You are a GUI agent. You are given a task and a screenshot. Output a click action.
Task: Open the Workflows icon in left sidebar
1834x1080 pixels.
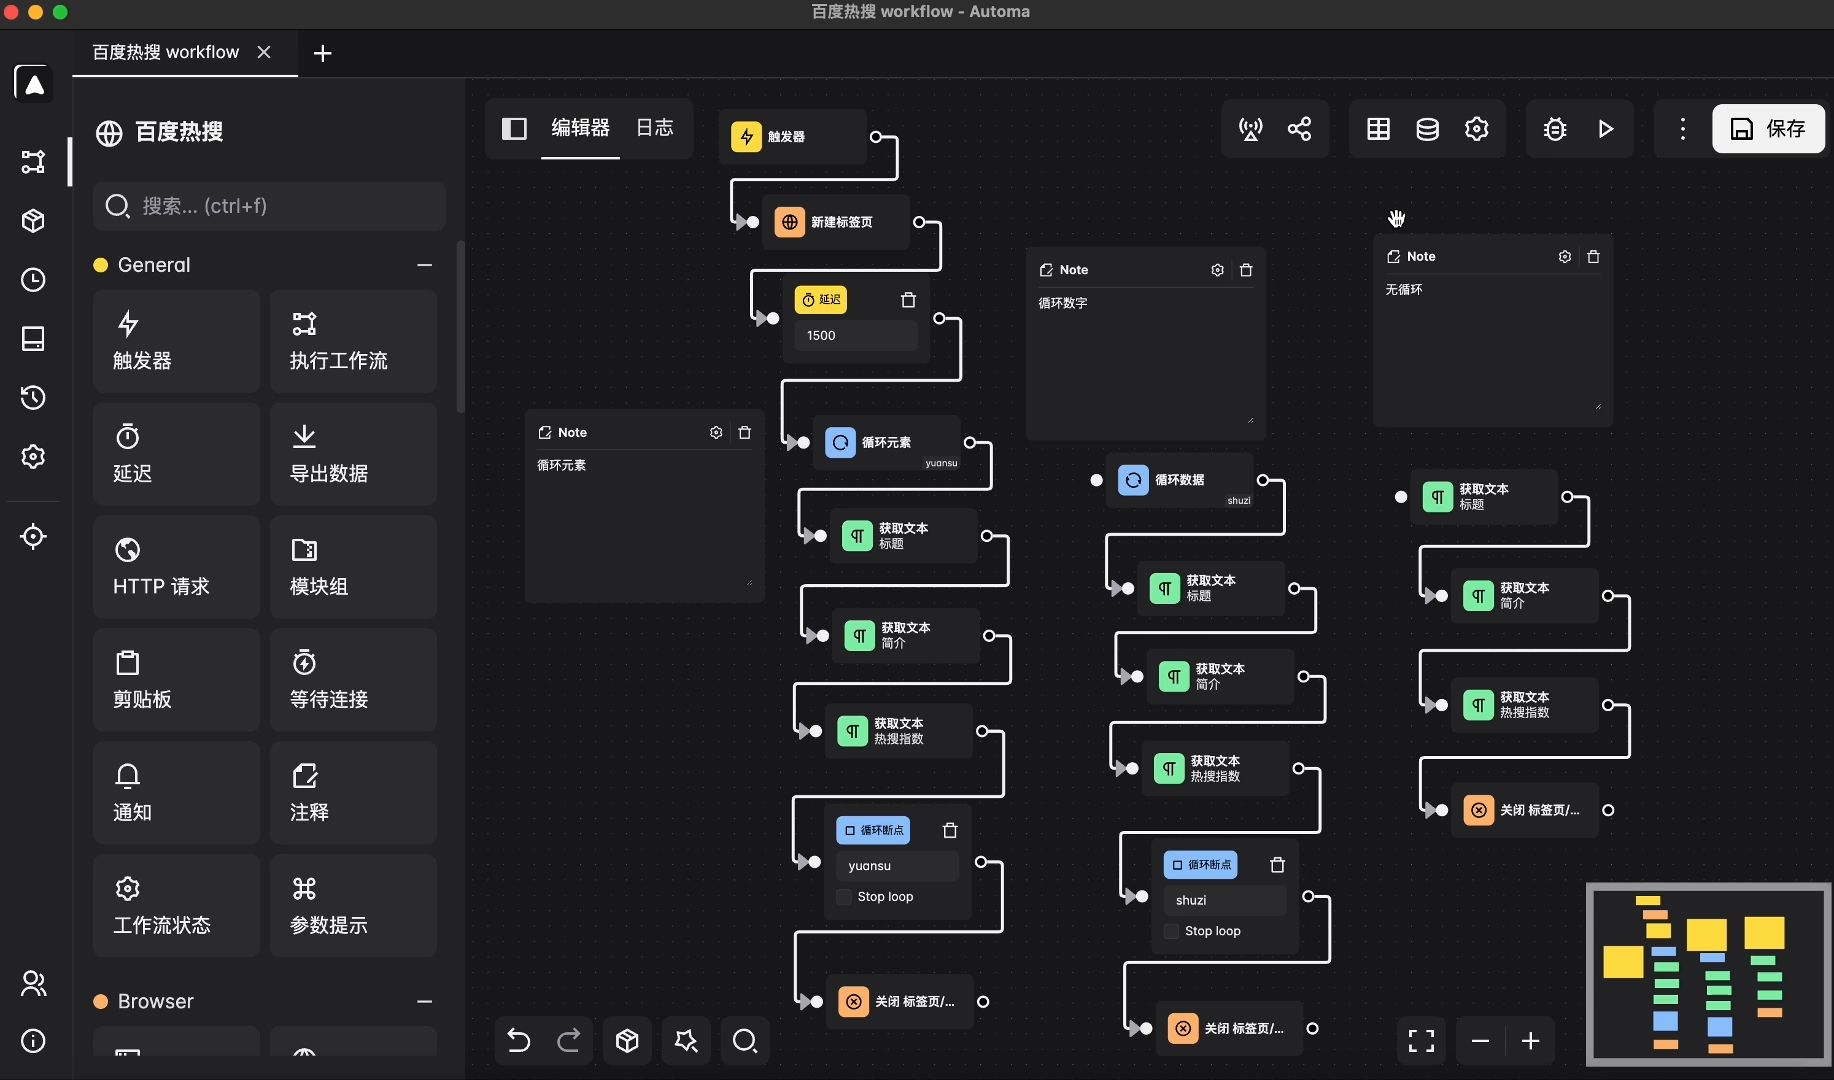[33, 161]
